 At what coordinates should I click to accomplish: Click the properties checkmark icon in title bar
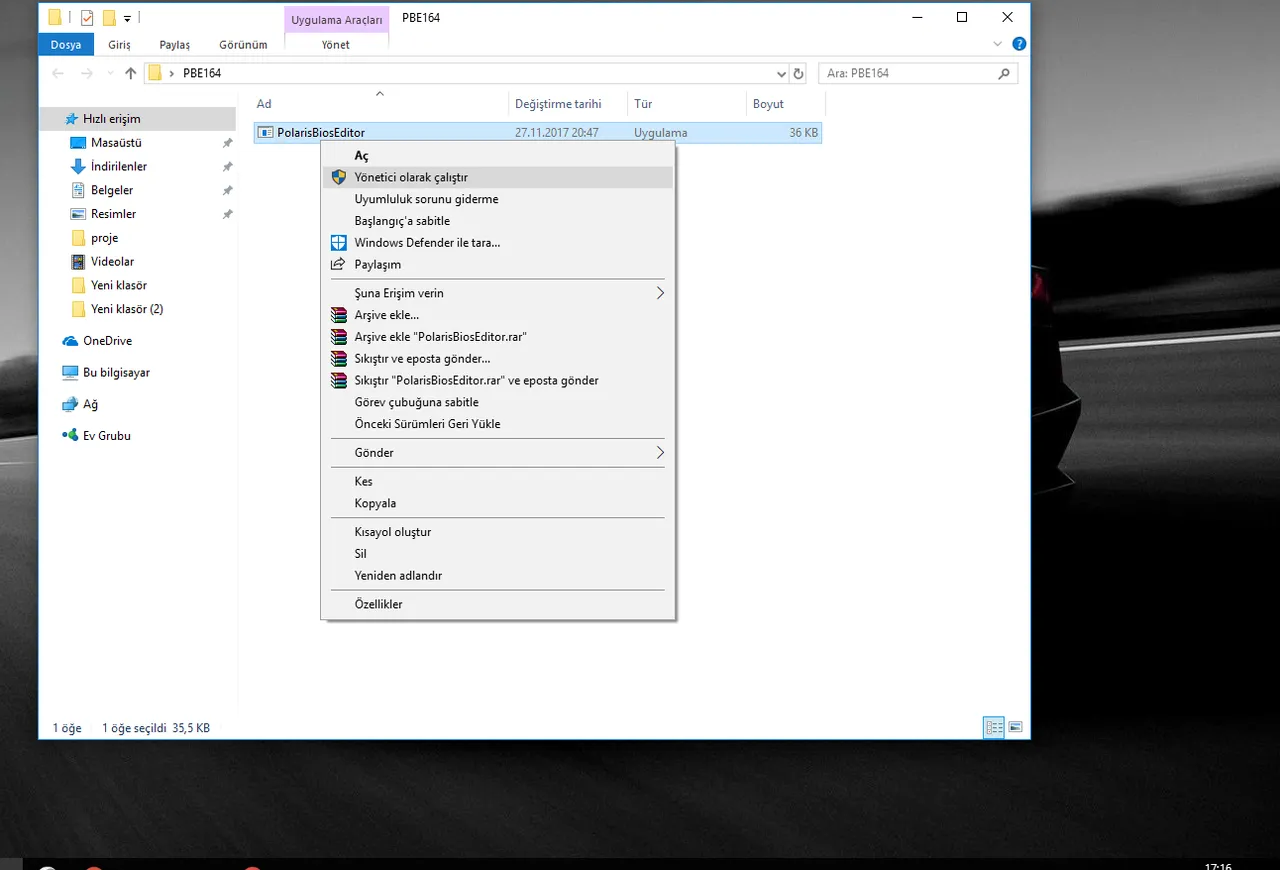[x=87, y=17]
